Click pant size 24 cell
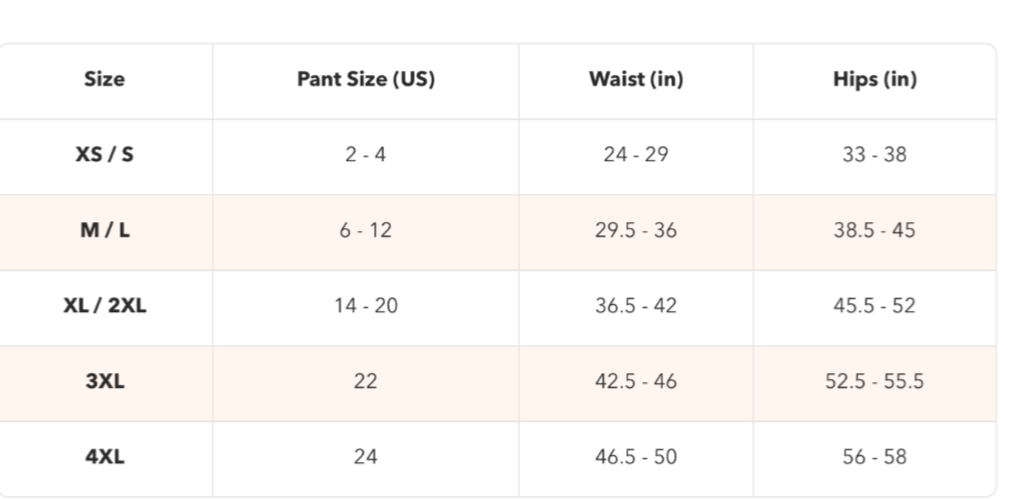1017x500 pixels. point(366,457)
